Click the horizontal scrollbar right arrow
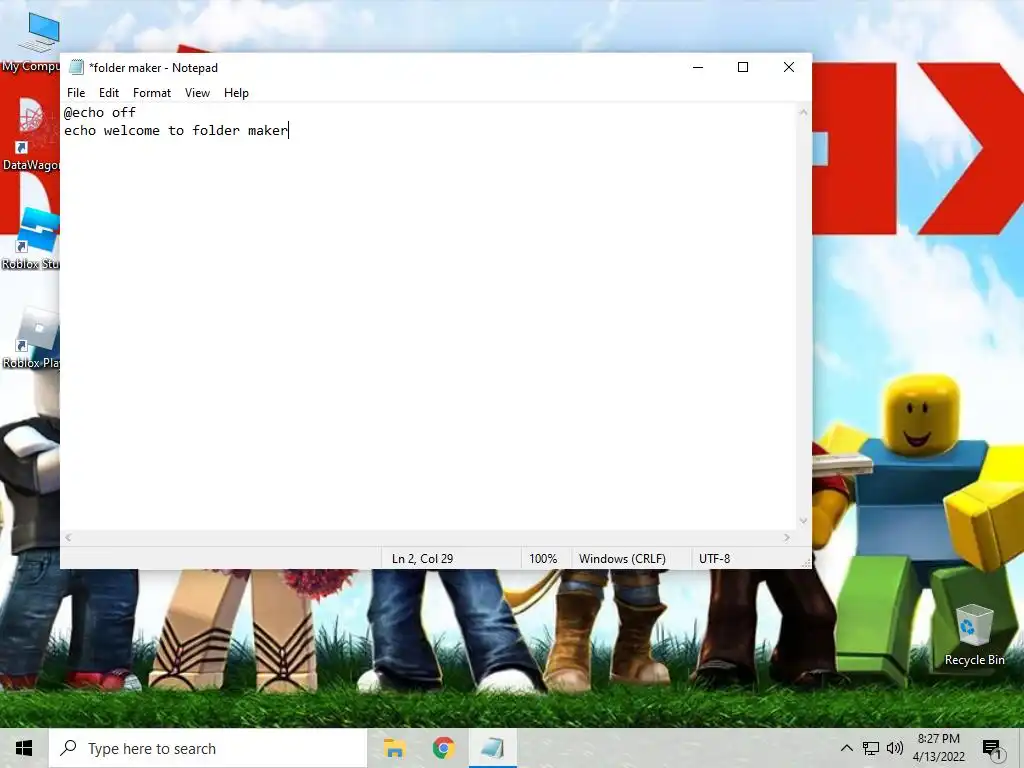Image resolution: width=1024 pixels, height=768 pixels. click(787, 537)
